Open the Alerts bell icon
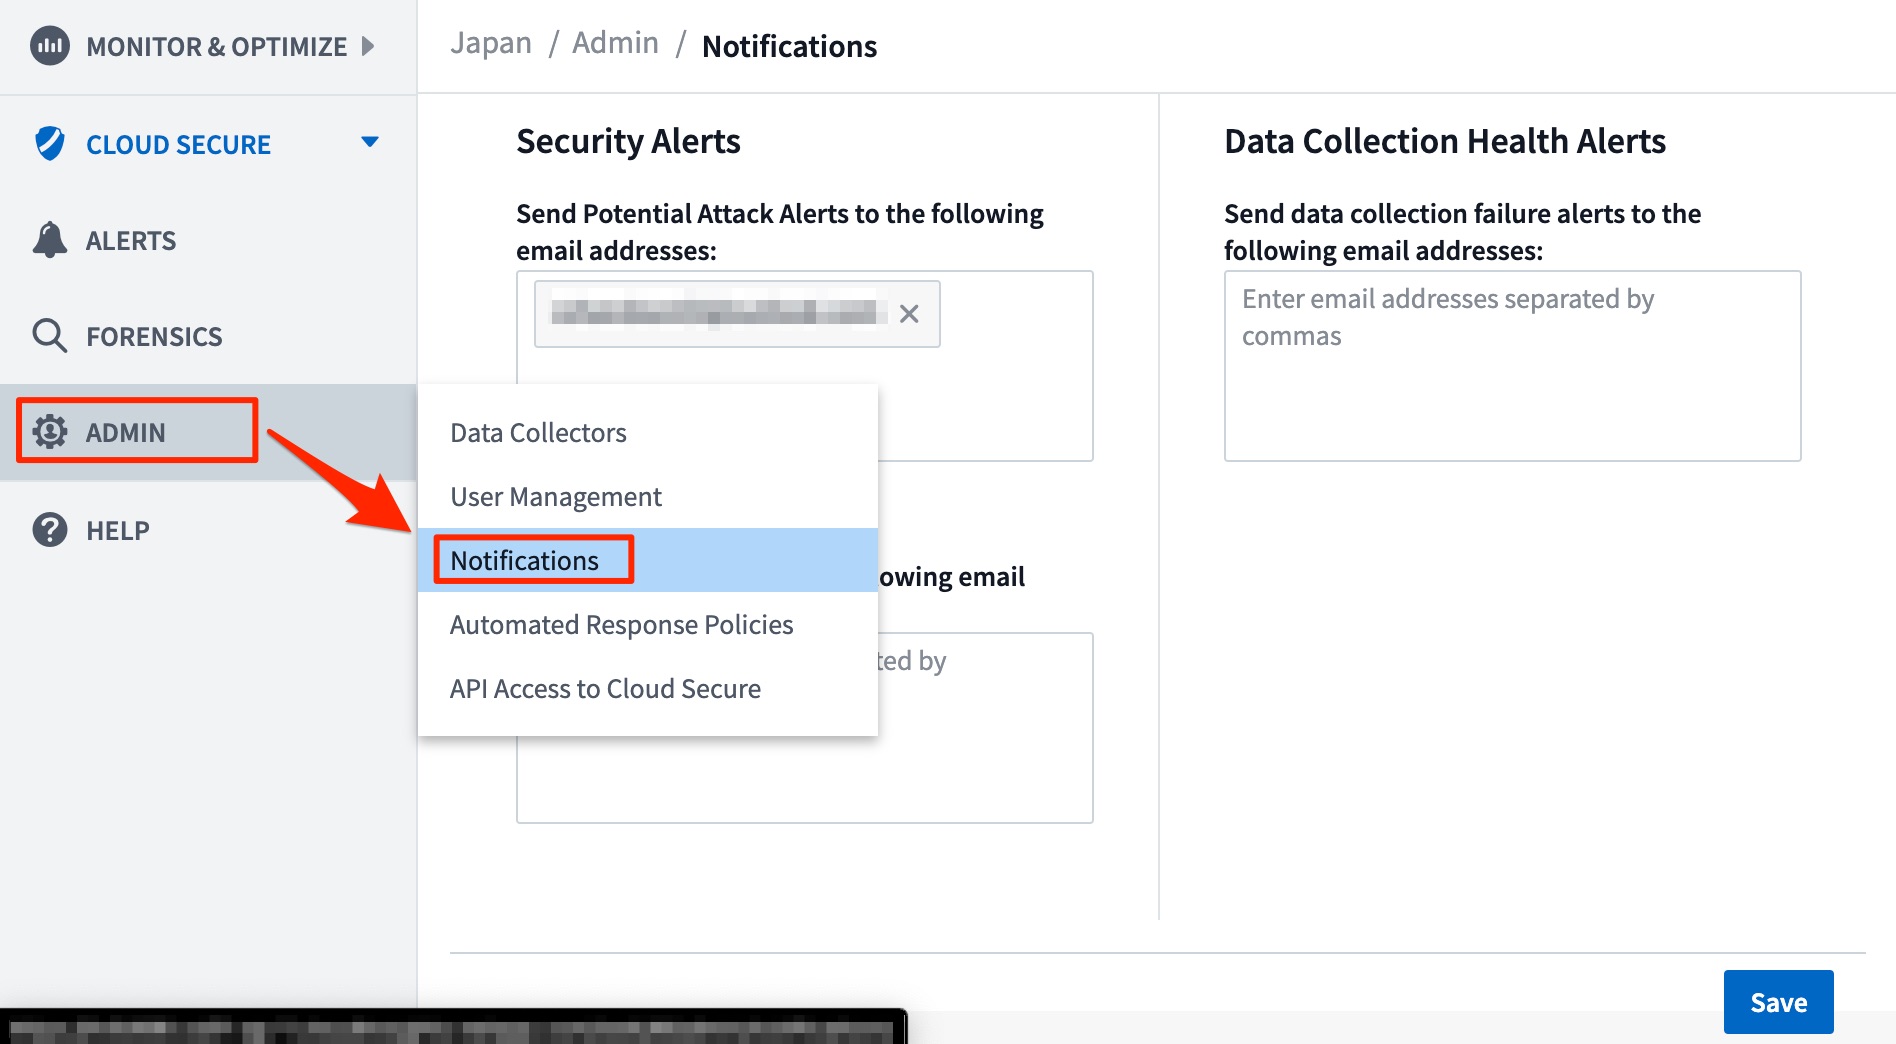 pos(49,239)
